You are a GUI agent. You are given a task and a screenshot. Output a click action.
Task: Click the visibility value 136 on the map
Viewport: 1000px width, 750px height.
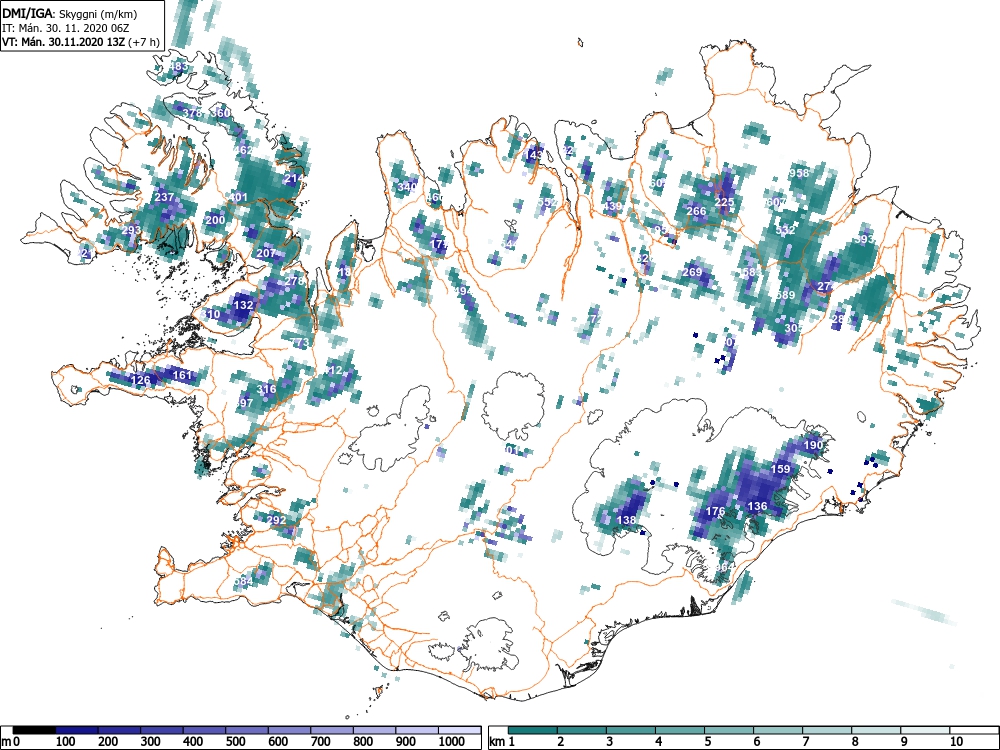[756, 506]
